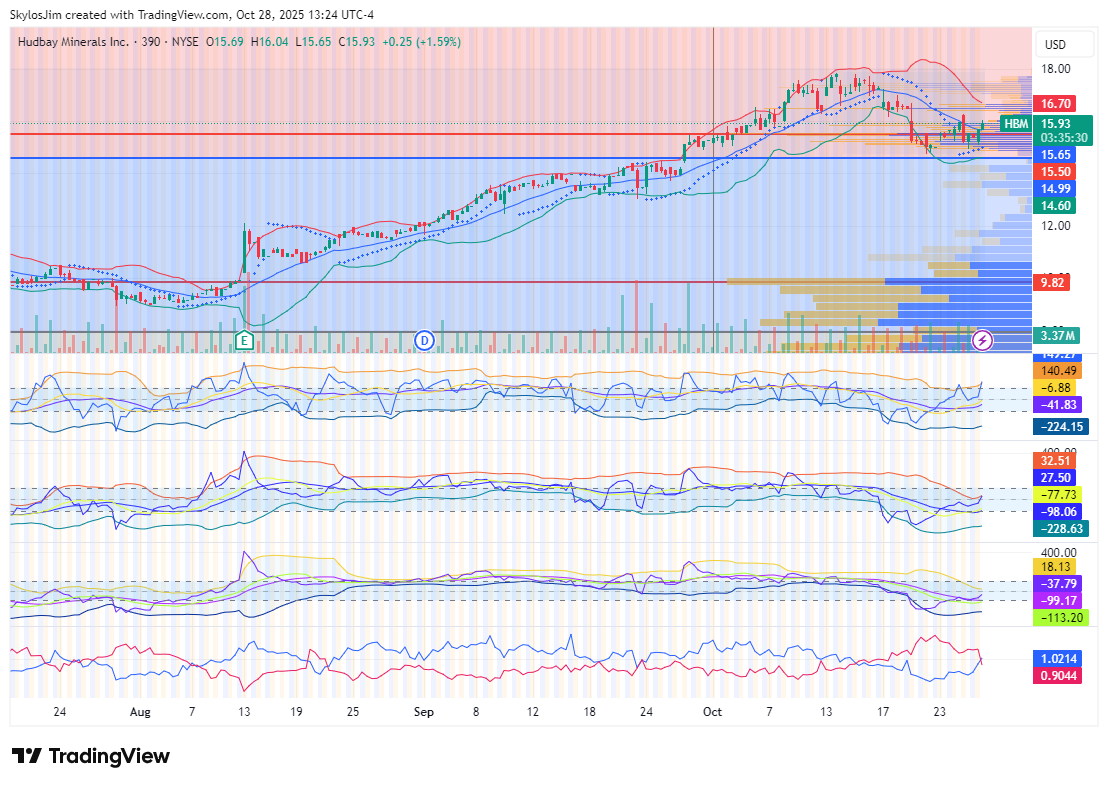
Task: Click the close value C15.93
Action: 356,42
